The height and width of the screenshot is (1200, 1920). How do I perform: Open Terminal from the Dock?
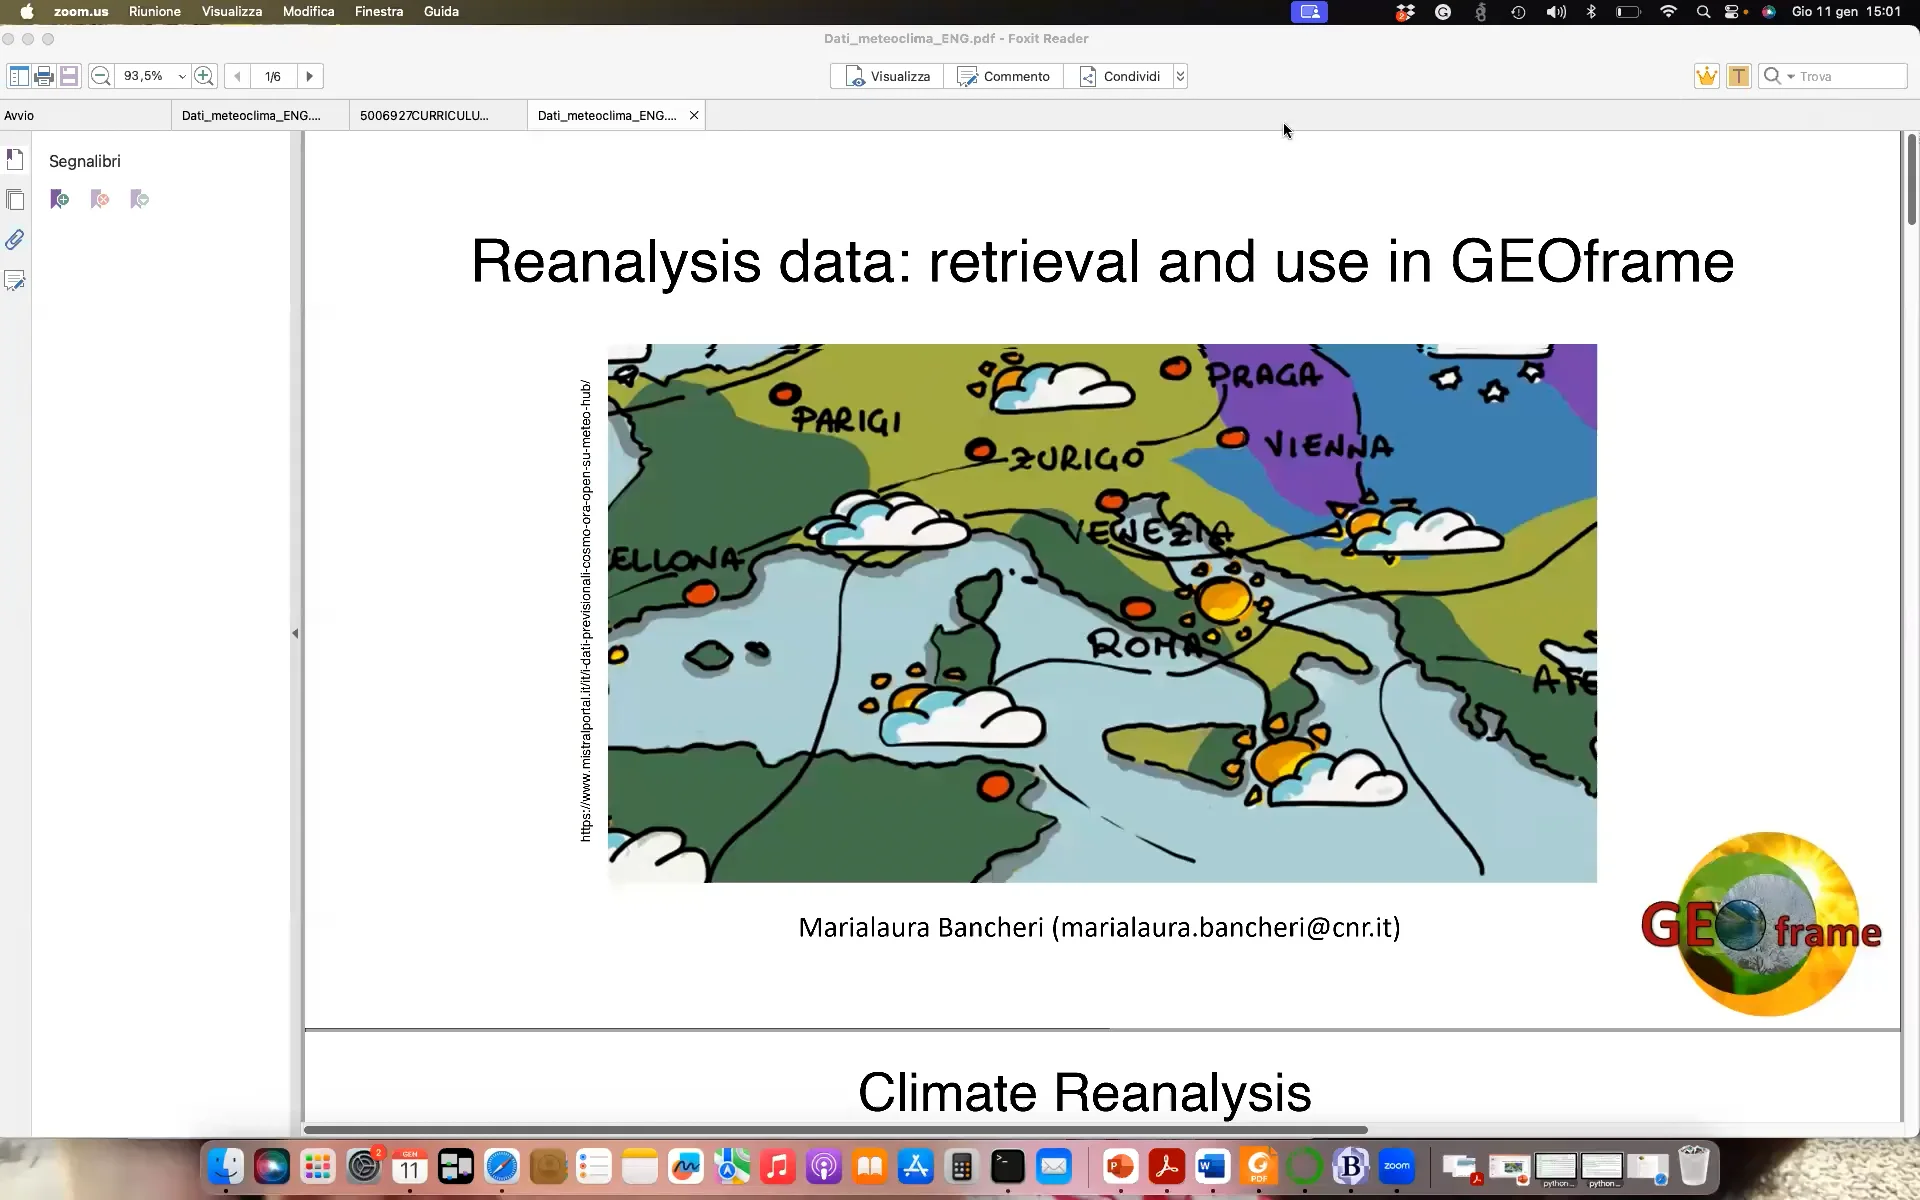pyautogui.click(x=1008, y=1166)
